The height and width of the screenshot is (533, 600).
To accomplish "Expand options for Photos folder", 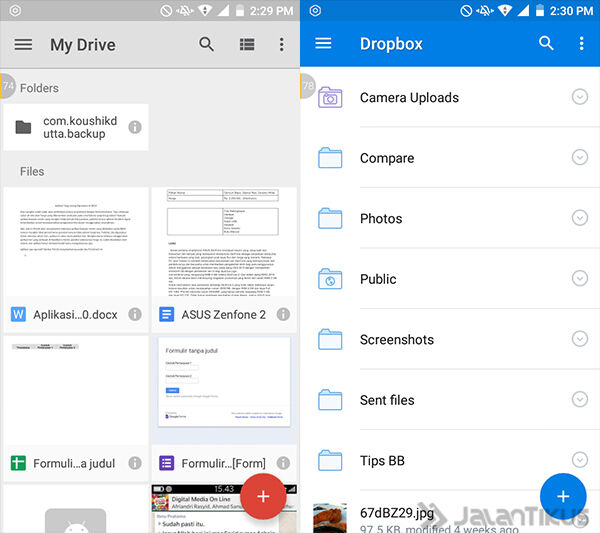I will pos(580,218).
